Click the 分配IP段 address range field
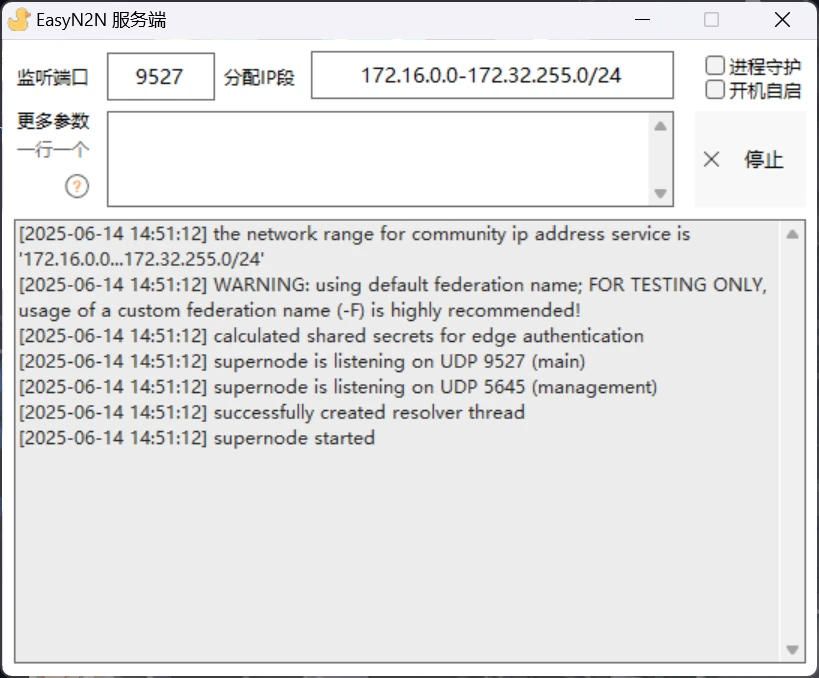 [492, 75]
